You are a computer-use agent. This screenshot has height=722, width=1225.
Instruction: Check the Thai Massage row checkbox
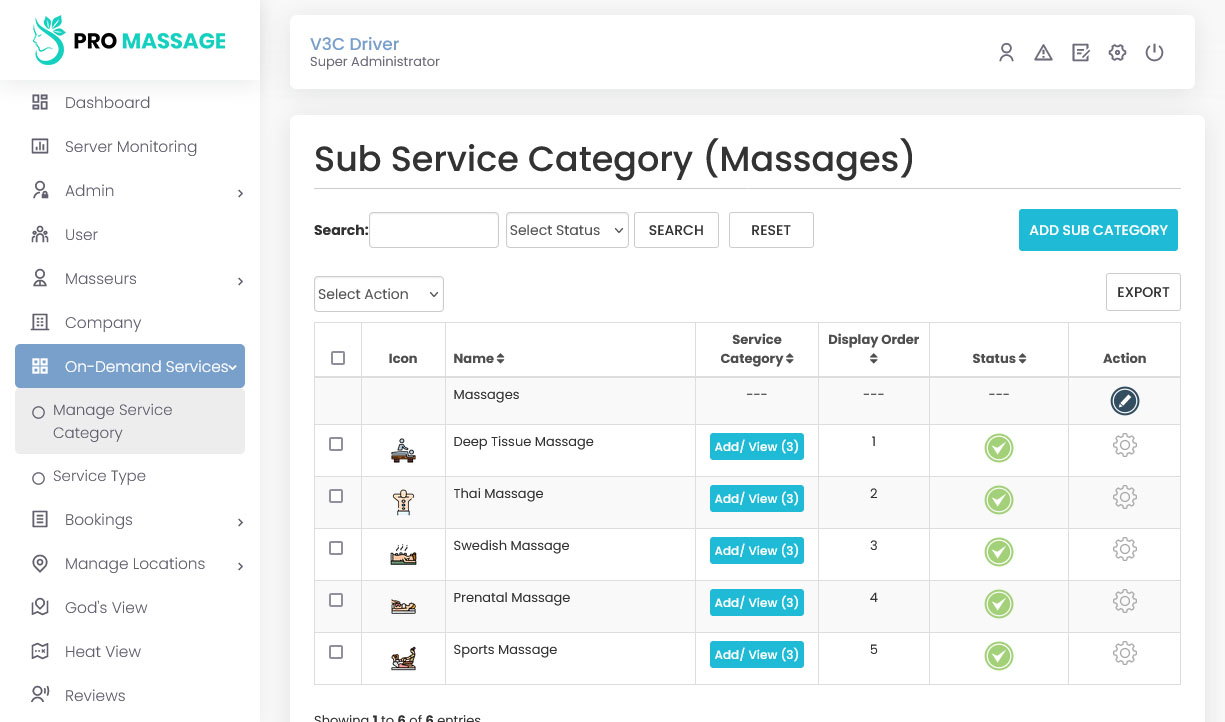[x=336, y=496]
